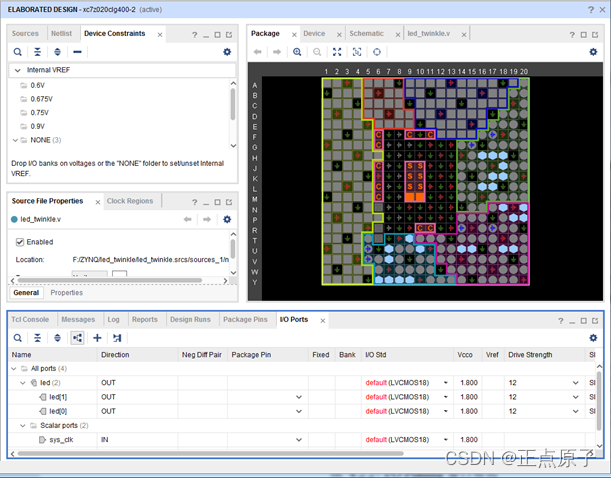Viewport: 611px width, 478px height.
Task: Open help for Elaborated Design window
Action: 591,10
